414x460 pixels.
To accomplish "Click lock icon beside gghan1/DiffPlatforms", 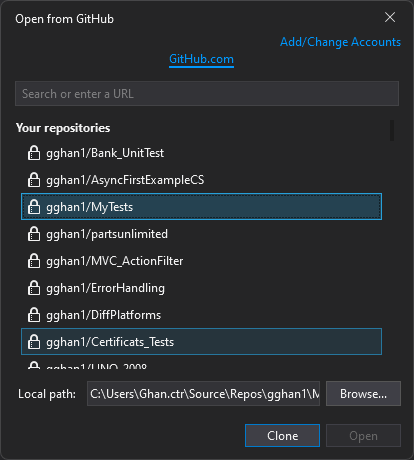I will tap(34, 315).
